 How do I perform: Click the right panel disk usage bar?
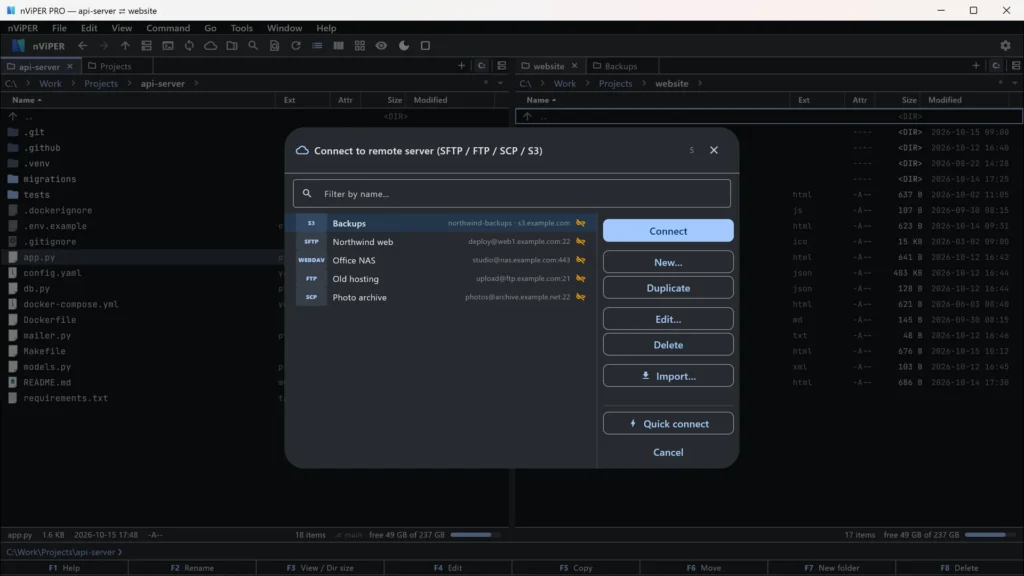pyautogui.click(x=989, y=535)
